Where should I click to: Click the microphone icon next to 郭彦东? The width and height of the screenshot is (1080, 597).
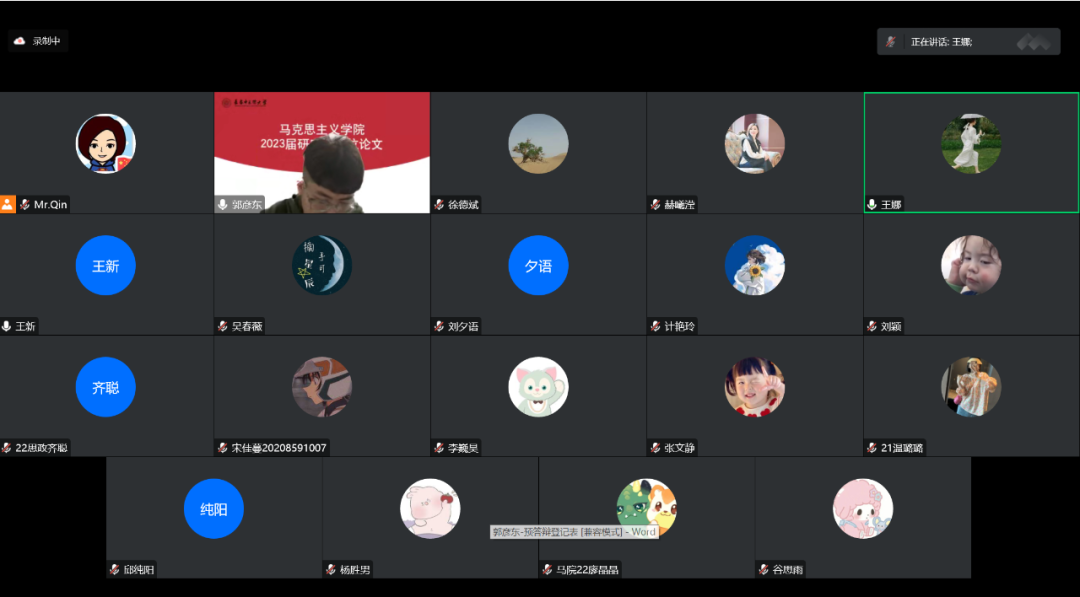point(222,205)
